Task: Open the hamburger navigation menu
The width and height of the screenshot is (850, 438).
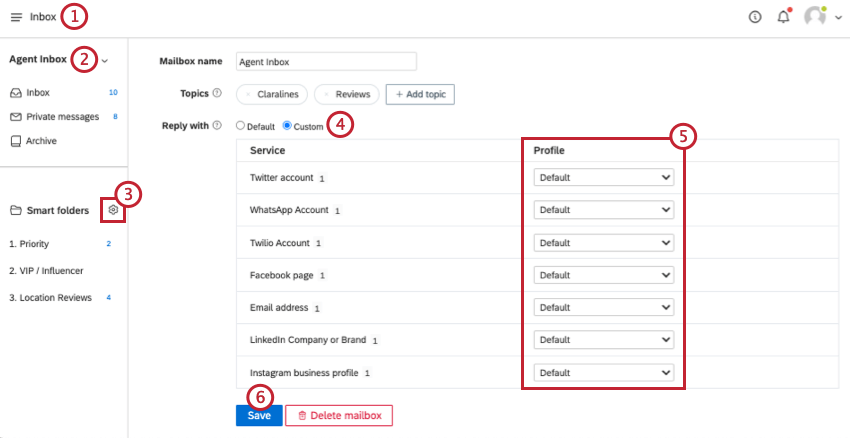Action: point(16,17)
